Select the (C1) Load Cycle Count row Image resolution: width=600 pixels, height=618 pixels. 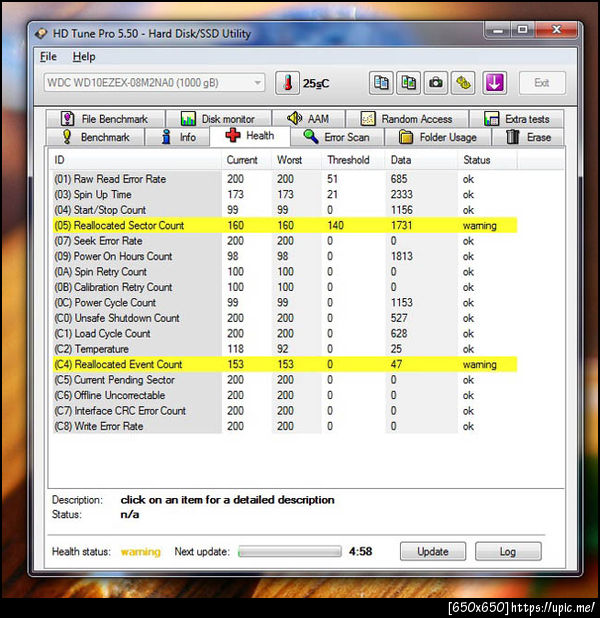(285, 333)
